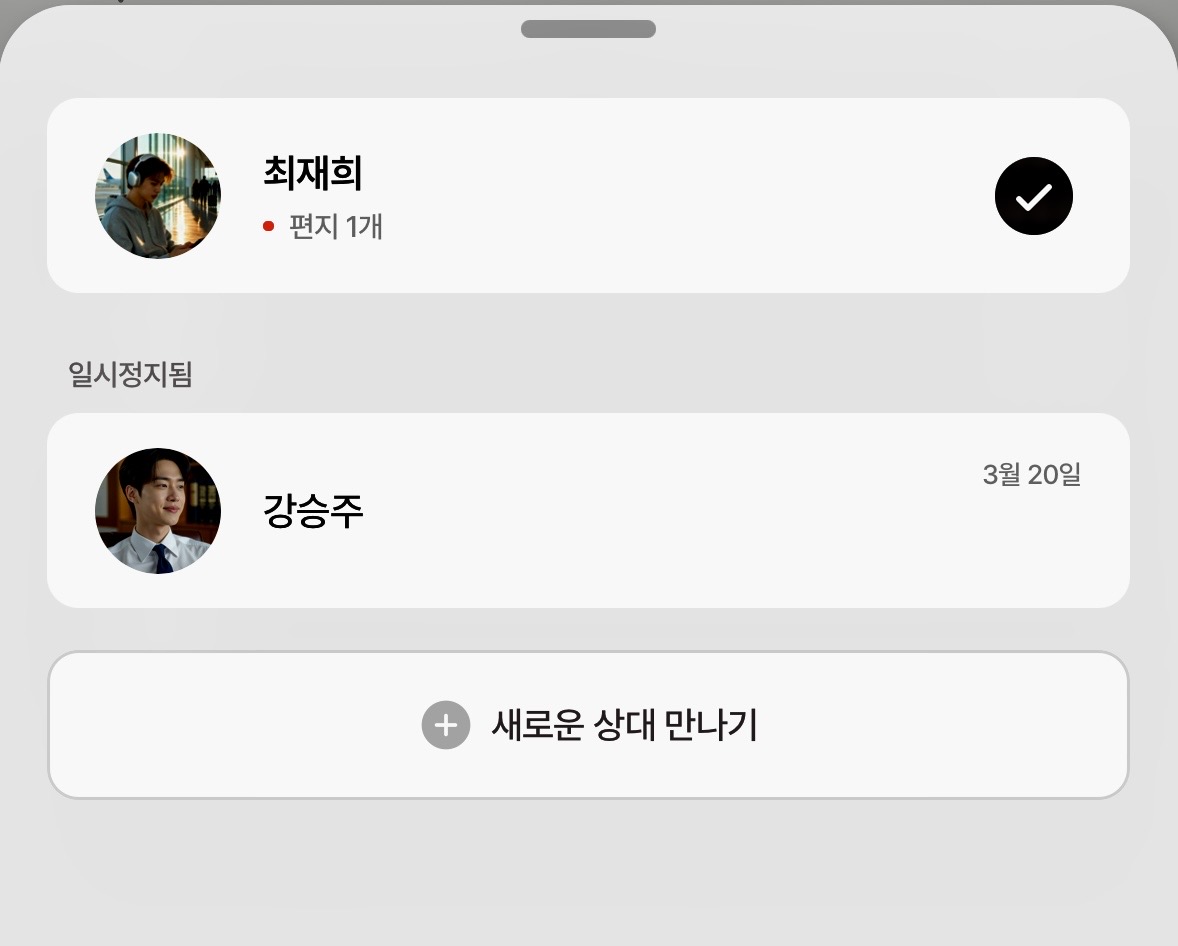The image size is (1178, 946).
Task: Select the 최재희 card between name and checkmark
Action: pos(680,196)
